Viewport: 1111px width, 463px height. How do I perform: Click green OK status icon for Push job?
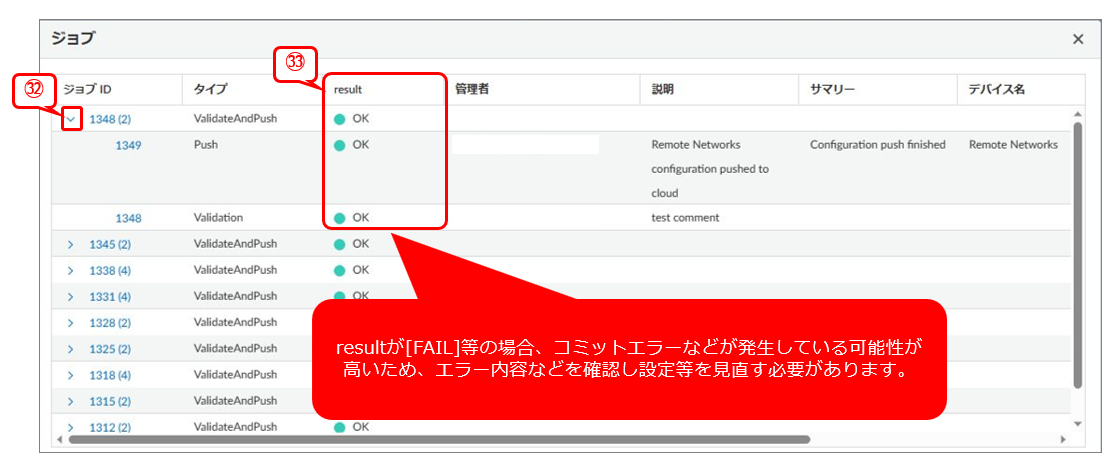(x=340, y=145)
